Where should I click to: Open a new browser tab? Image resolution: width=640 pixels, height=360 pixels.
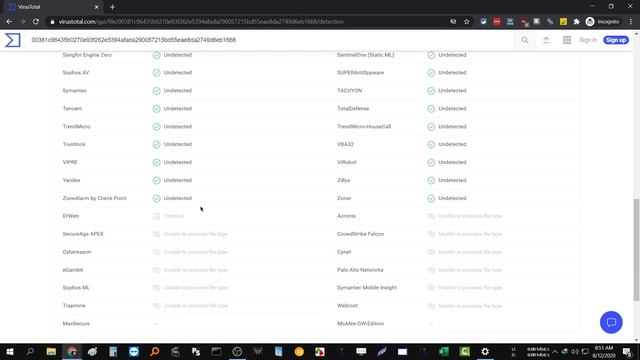tap(112, 7)
